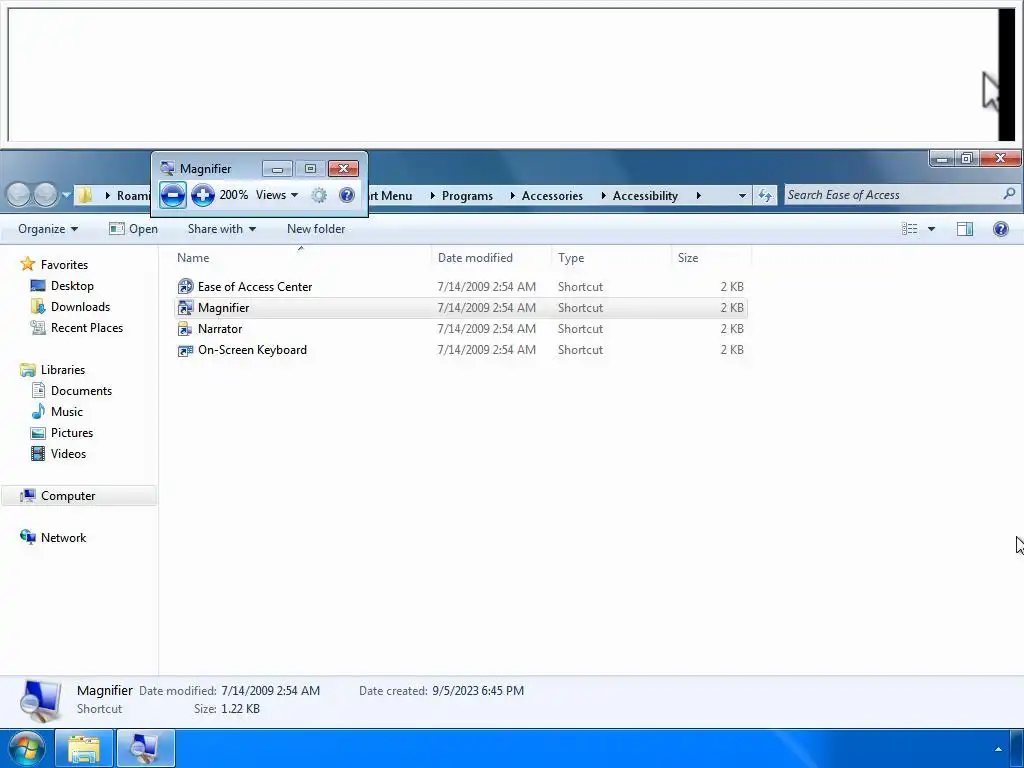The height and width of the screenshot is (768, 1024).
Task: Select the On-Screen Keyboard shortcut icon
Action: pos(185,350)
